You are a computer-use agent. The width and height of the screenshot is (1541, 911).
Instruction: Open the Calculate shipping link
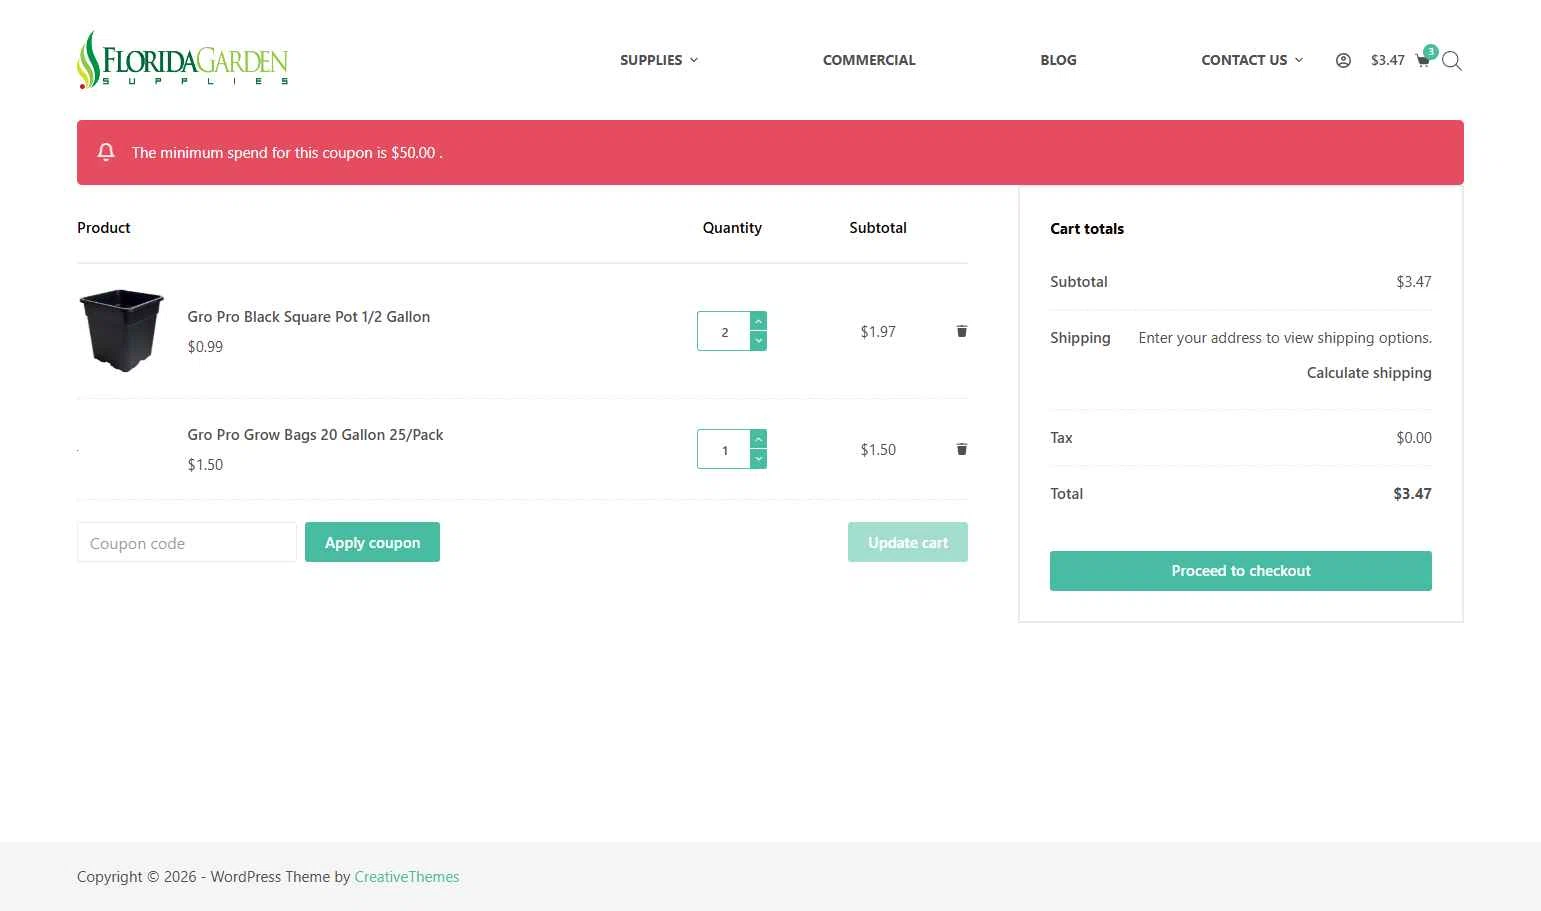[1369, 373]
